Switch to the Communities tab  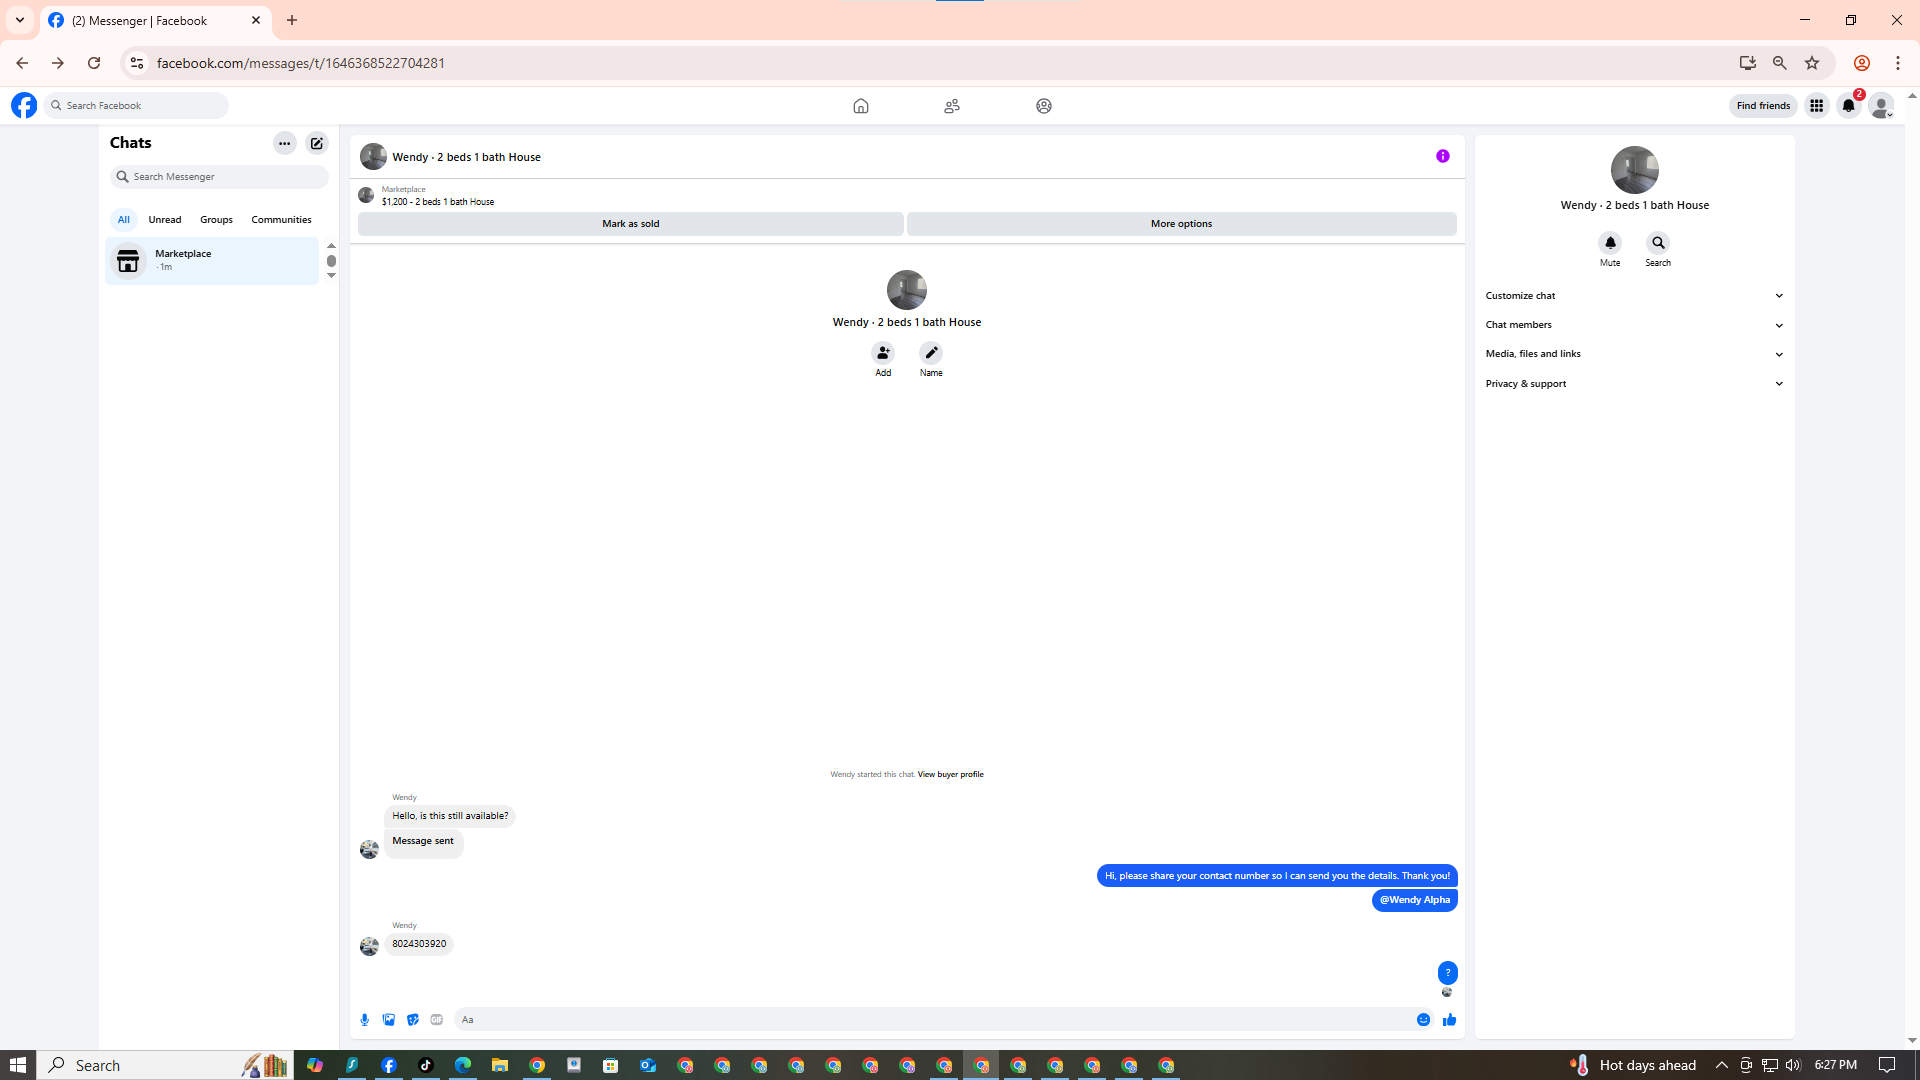281,220
